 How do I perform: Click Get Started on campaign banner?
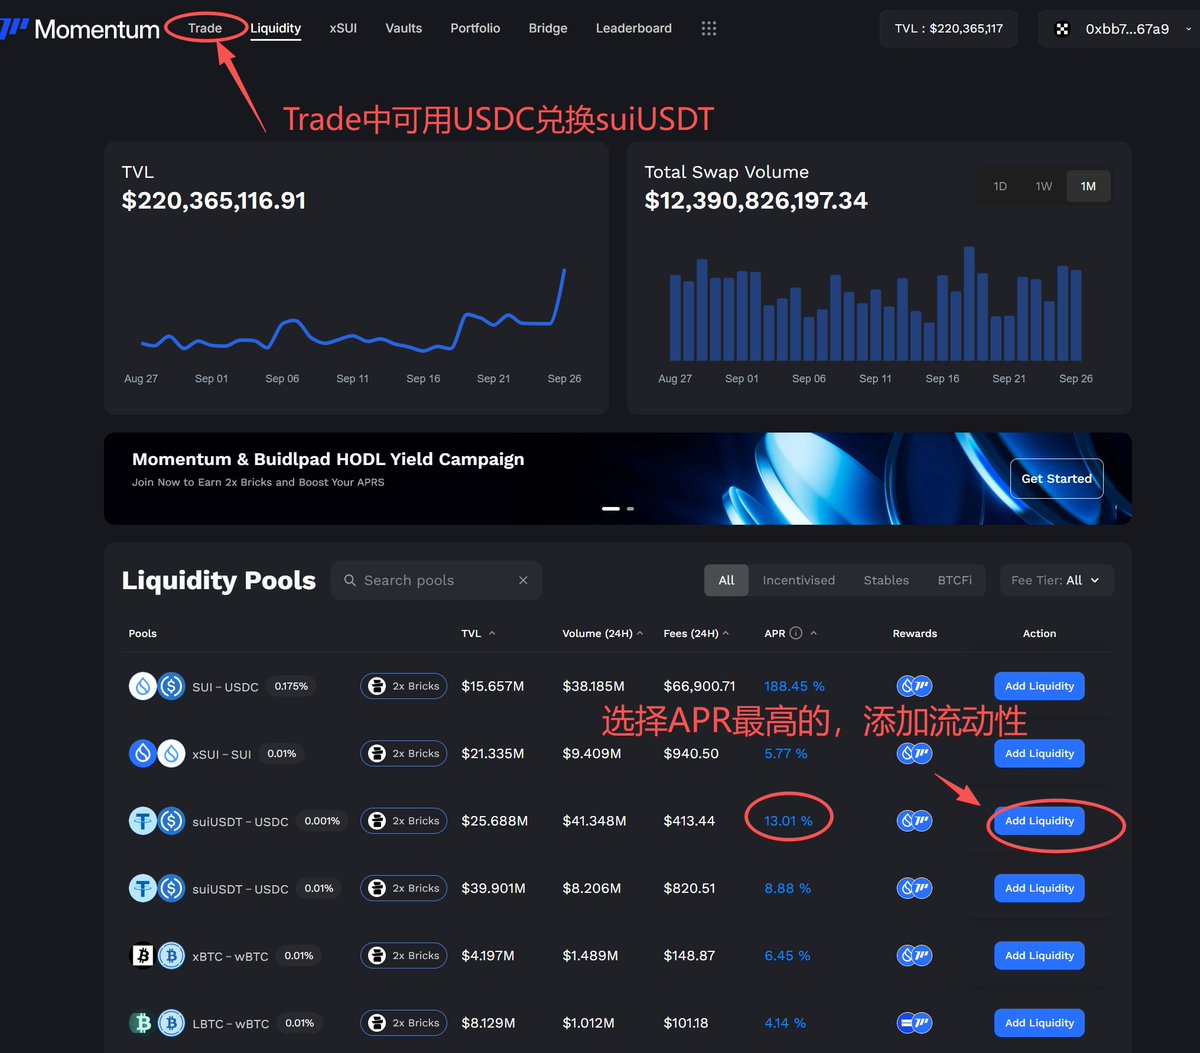pos(1057,479)
